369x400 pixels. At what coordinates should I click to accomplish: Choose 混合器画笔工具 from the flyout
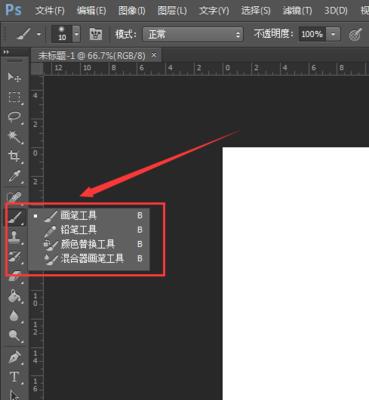[x=92, y=258]
